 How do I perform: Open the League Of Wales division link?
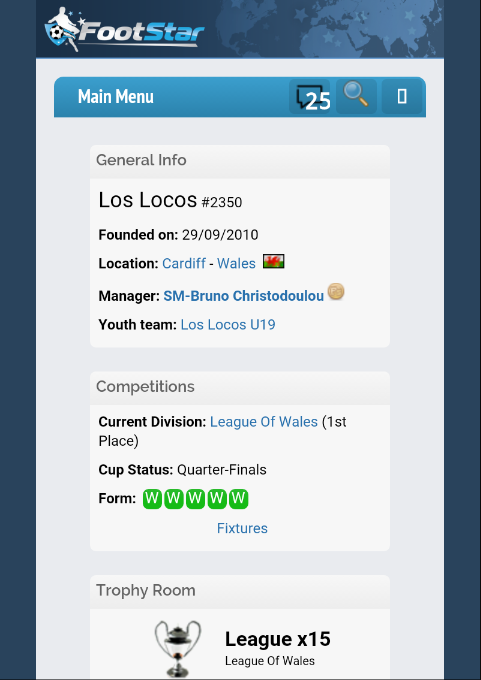coord(264,422)
